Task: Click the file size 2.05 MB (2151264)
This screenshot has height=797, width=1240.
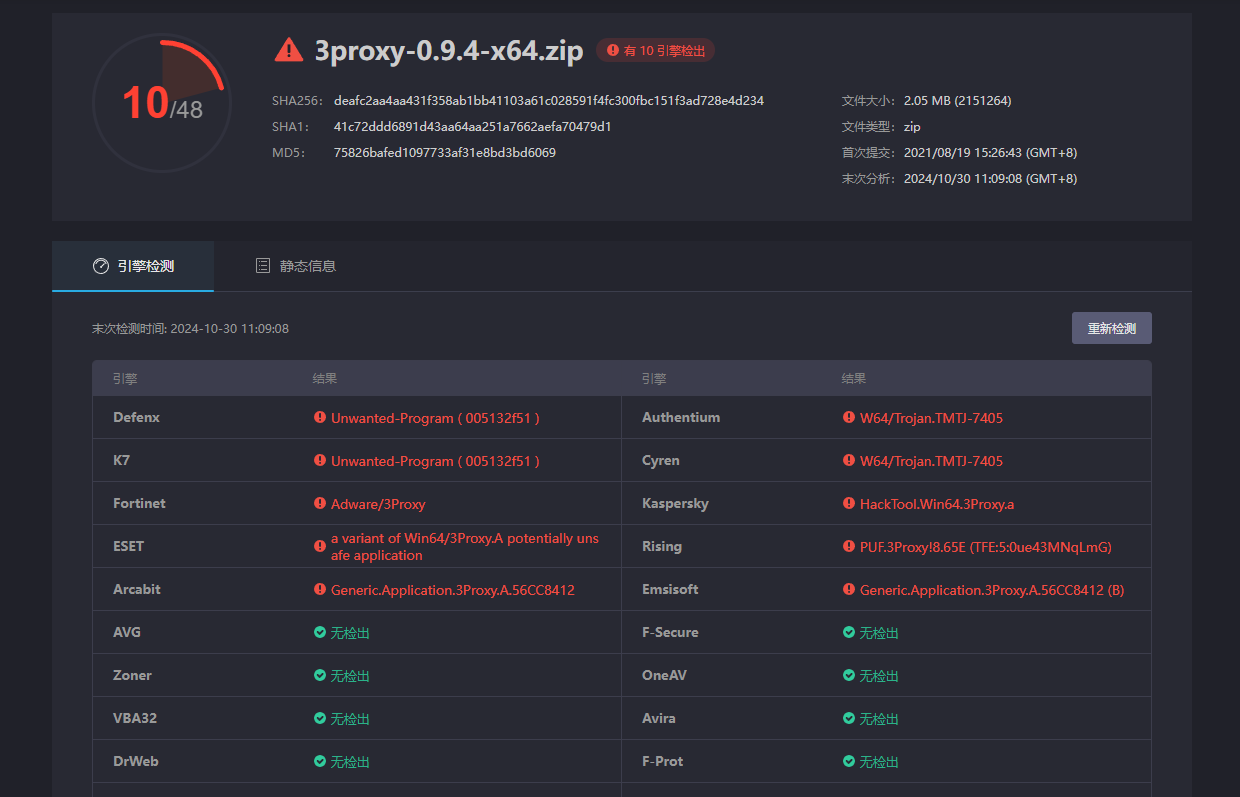Action: click(957, 101)
